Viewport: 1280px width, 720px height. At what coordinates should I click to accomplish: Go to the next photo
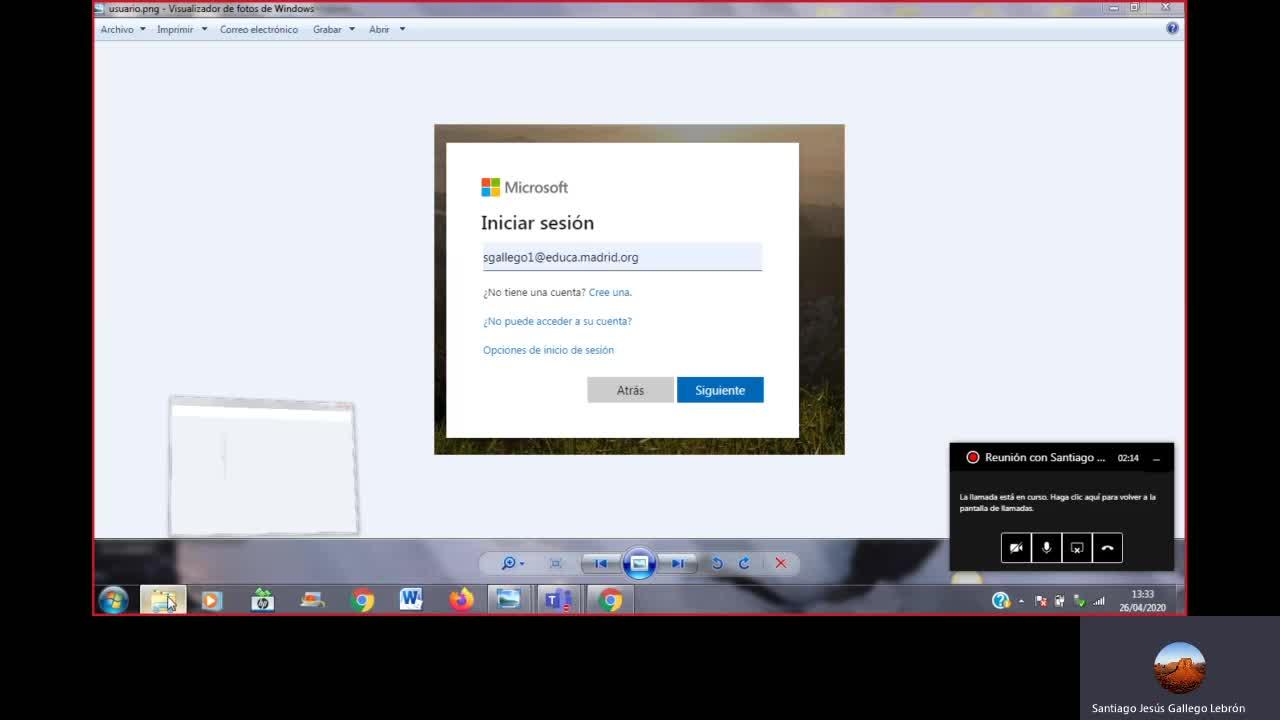(x=677, y=563)
